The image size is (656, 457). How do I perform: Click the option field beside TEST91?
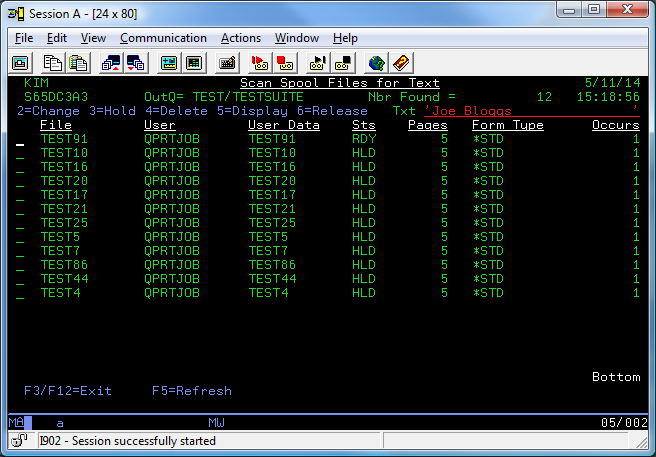(20, 140)
